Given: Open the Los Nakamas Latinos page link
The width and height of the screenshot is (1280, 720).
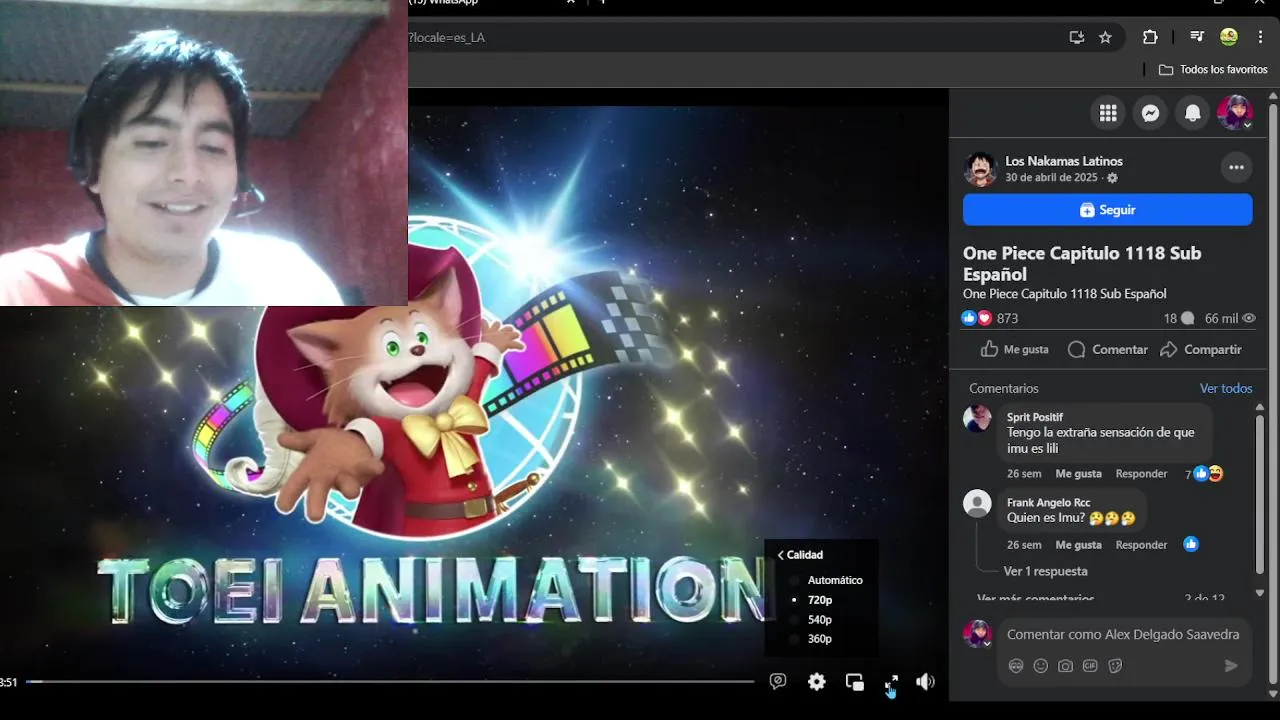Looking at the screenshot, I should point(1064,161).
